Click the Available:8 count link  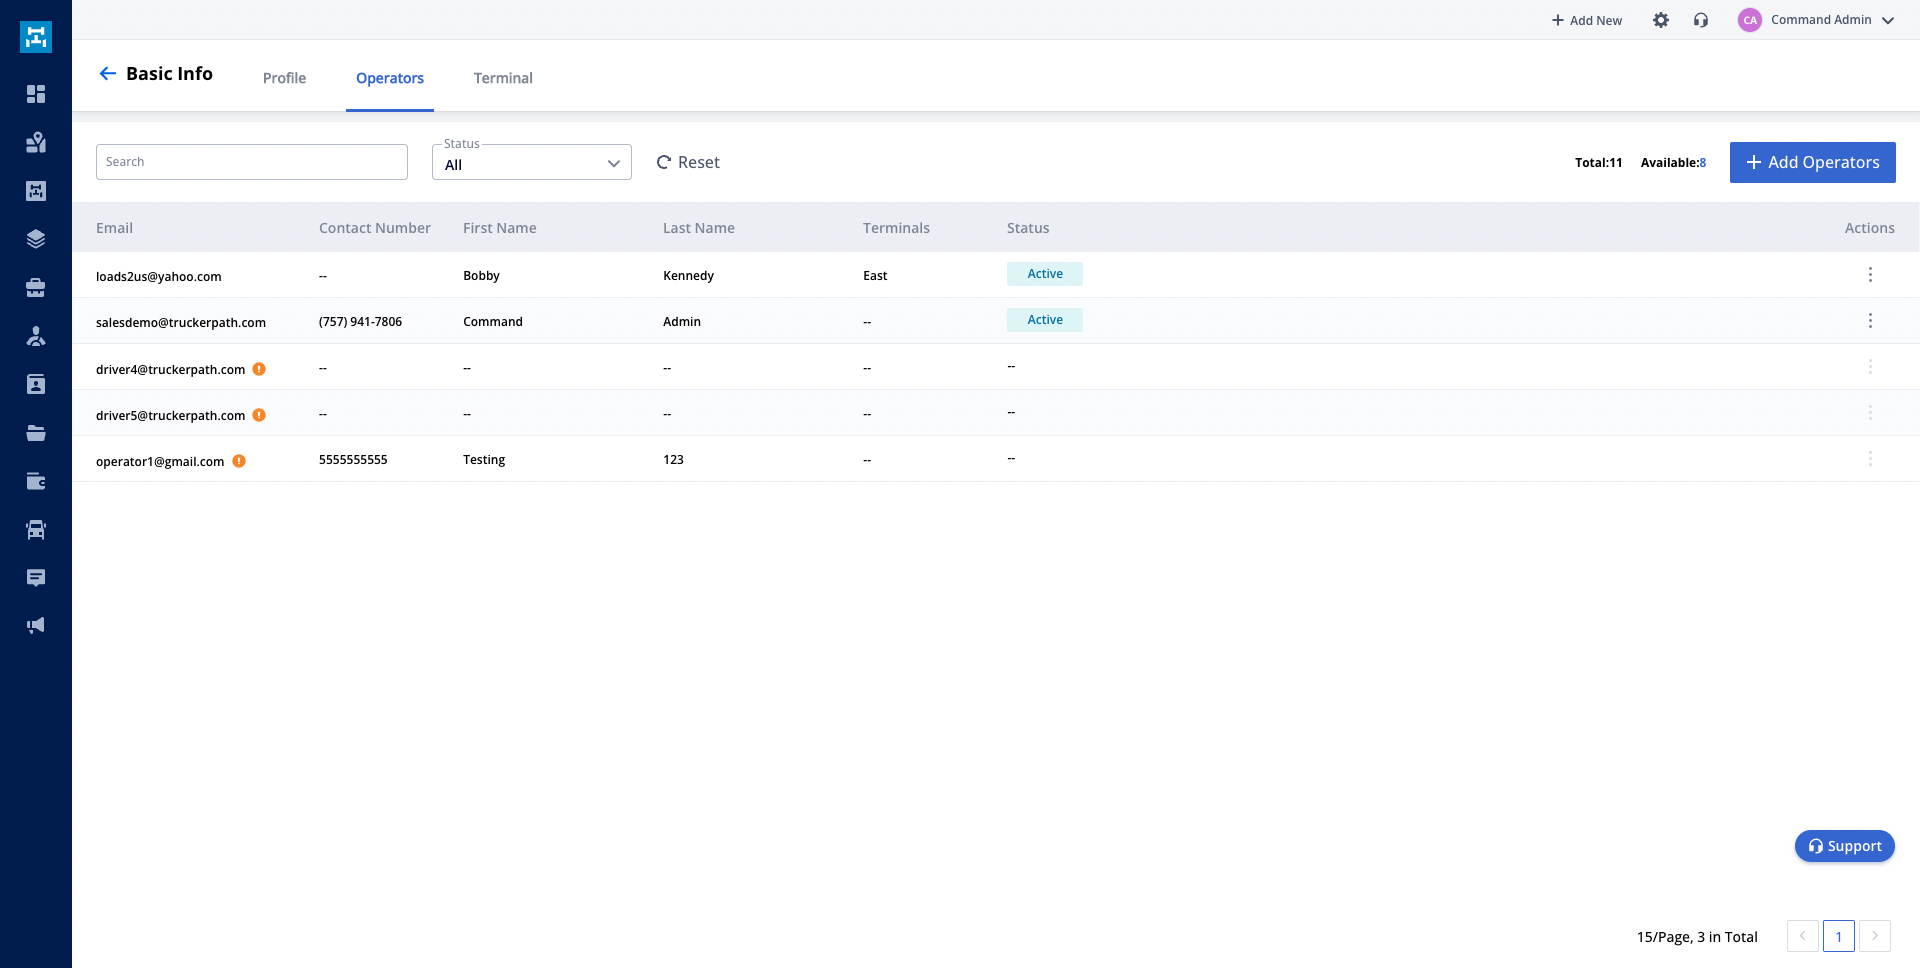pos(1673,162)
